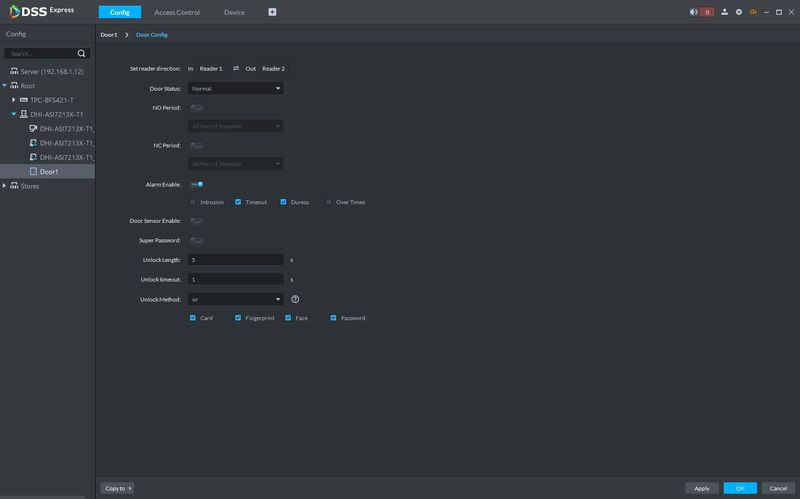The width and height of the screenshot is (800, 499).
Task: Expand the TPC-BF5421-T node
Action: tap(14, 100)
